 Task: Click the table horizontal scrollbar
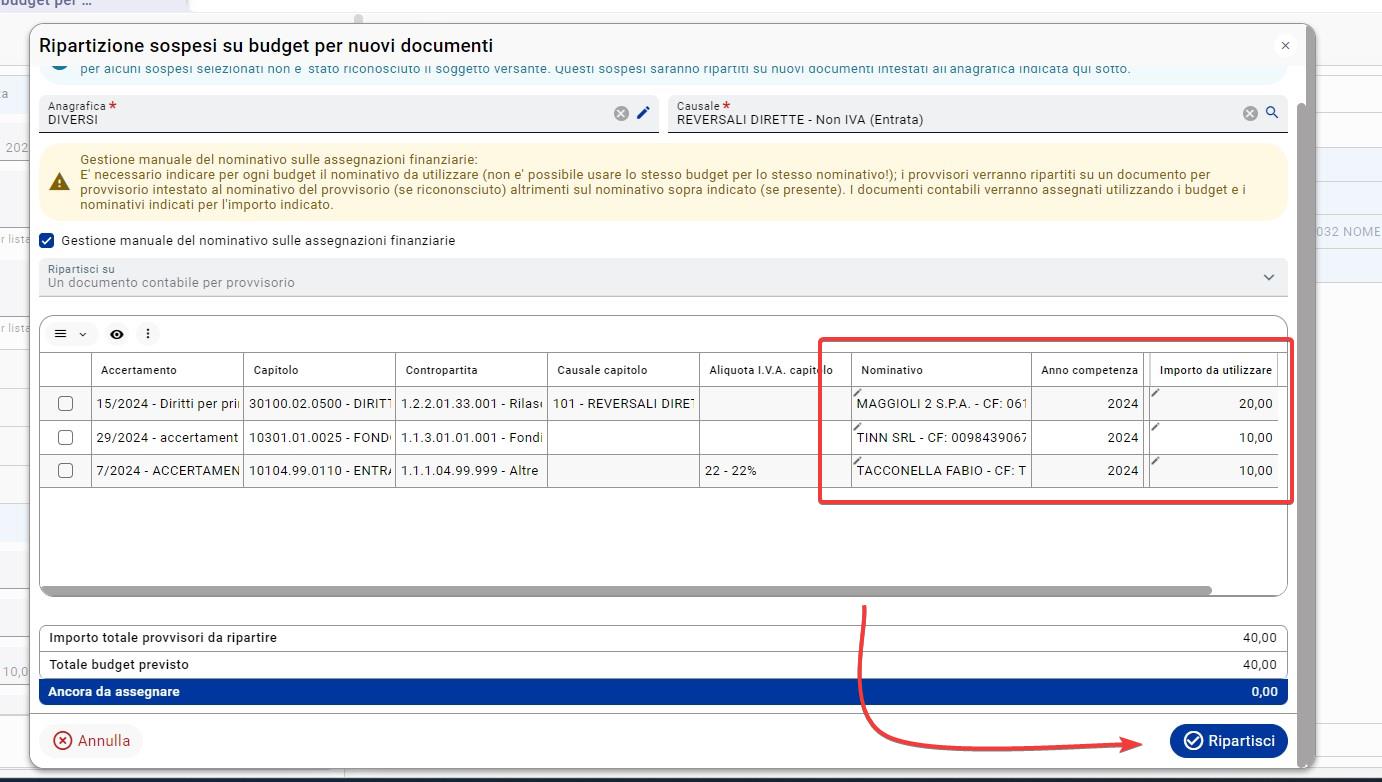(626, 591)
